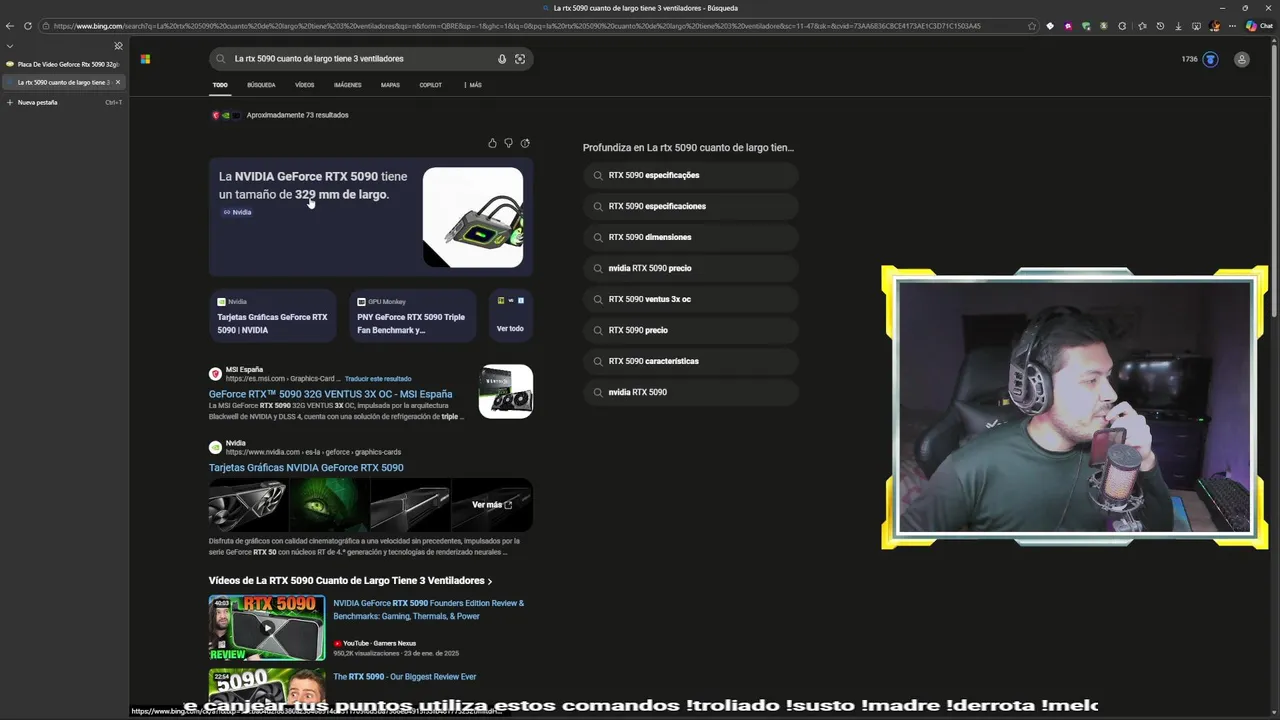This screenshot has width=1280, height=720.
Task: Click the pink square extension icon
Action: pyautogui.click(x=1068, y=26)
